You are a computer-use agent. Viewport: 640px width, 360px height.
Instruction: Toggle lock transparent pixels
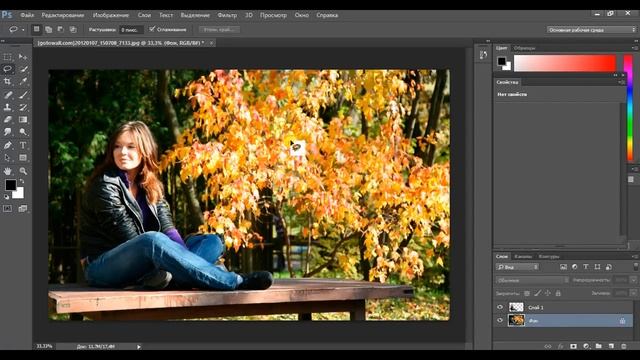[x=527, y=293]
